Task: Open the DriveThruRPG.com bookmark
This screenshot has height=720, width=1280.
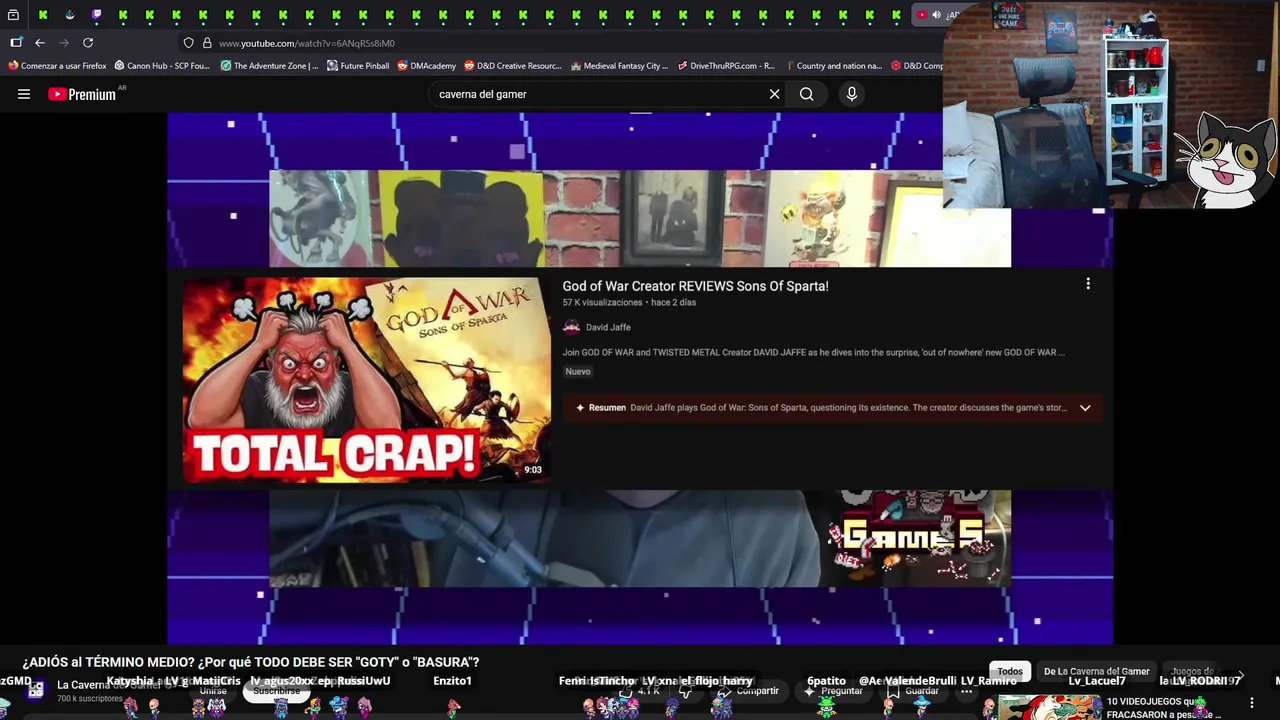Action: pyautogui.click(x=726, y=66)
